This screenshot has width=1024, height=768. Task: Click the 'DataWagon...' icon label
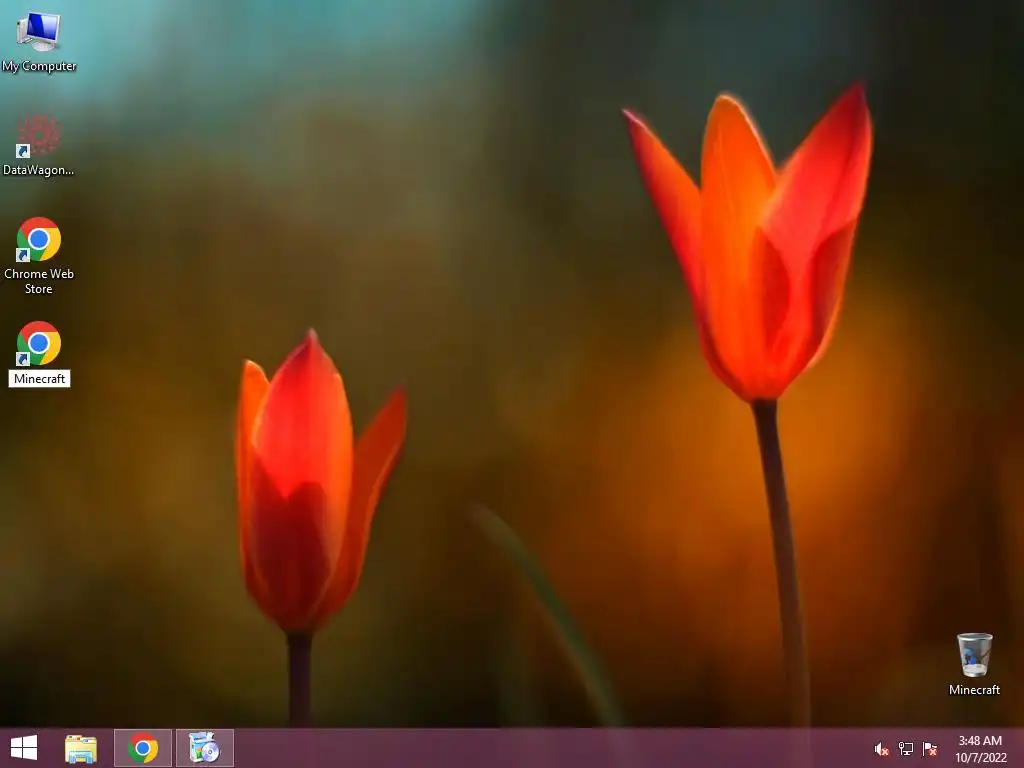pyautogui.click(x=39, y=170)
